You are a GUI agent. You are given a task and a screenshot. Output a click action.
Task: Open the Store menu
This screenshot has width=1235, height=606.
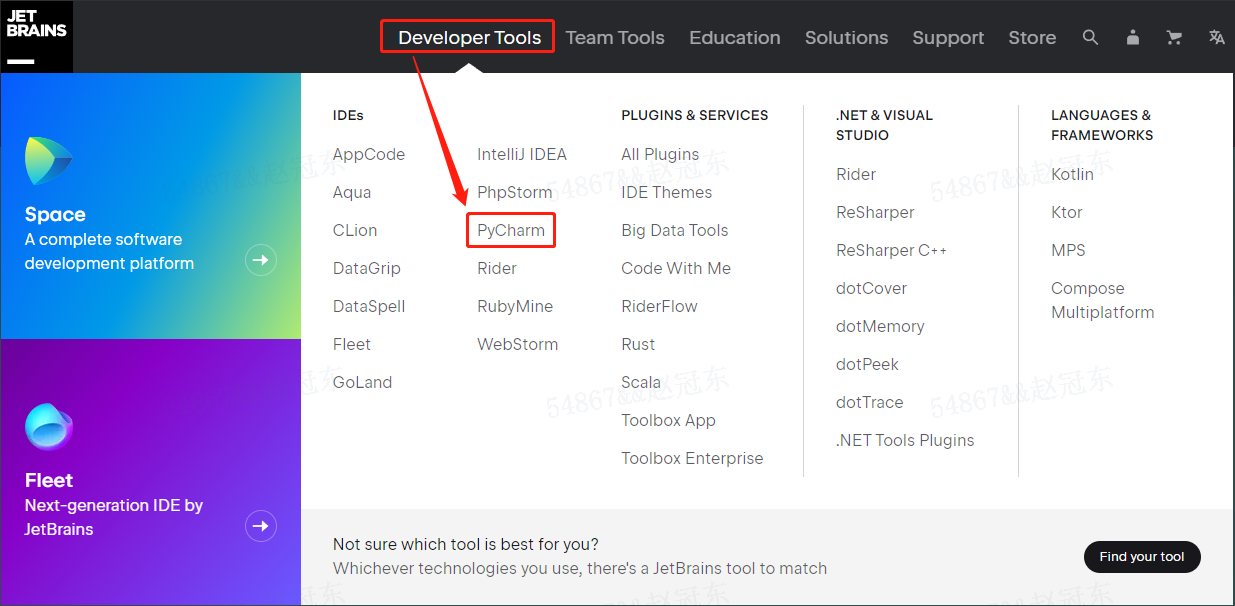1032,38
